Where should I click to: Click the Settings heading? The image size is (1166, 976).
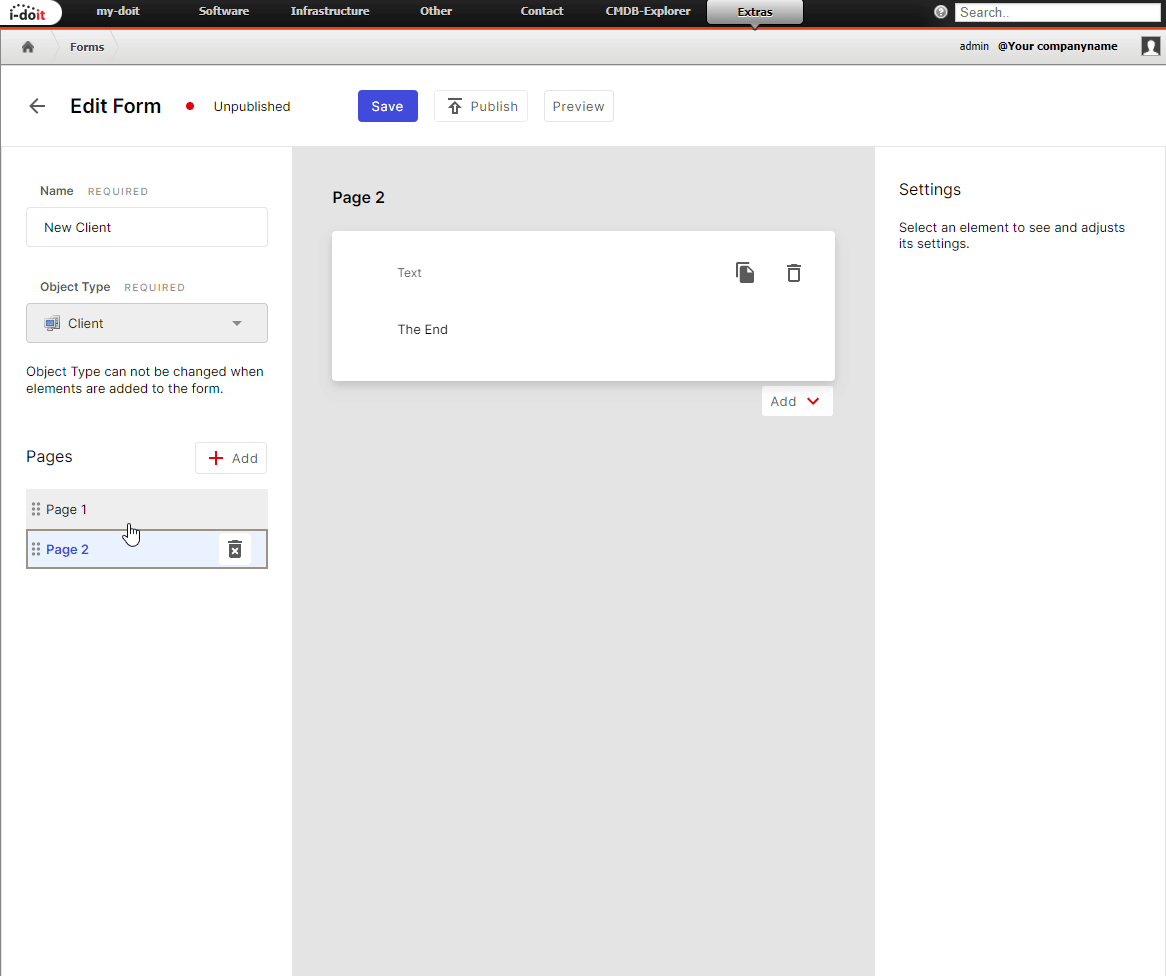click(930, 190)
